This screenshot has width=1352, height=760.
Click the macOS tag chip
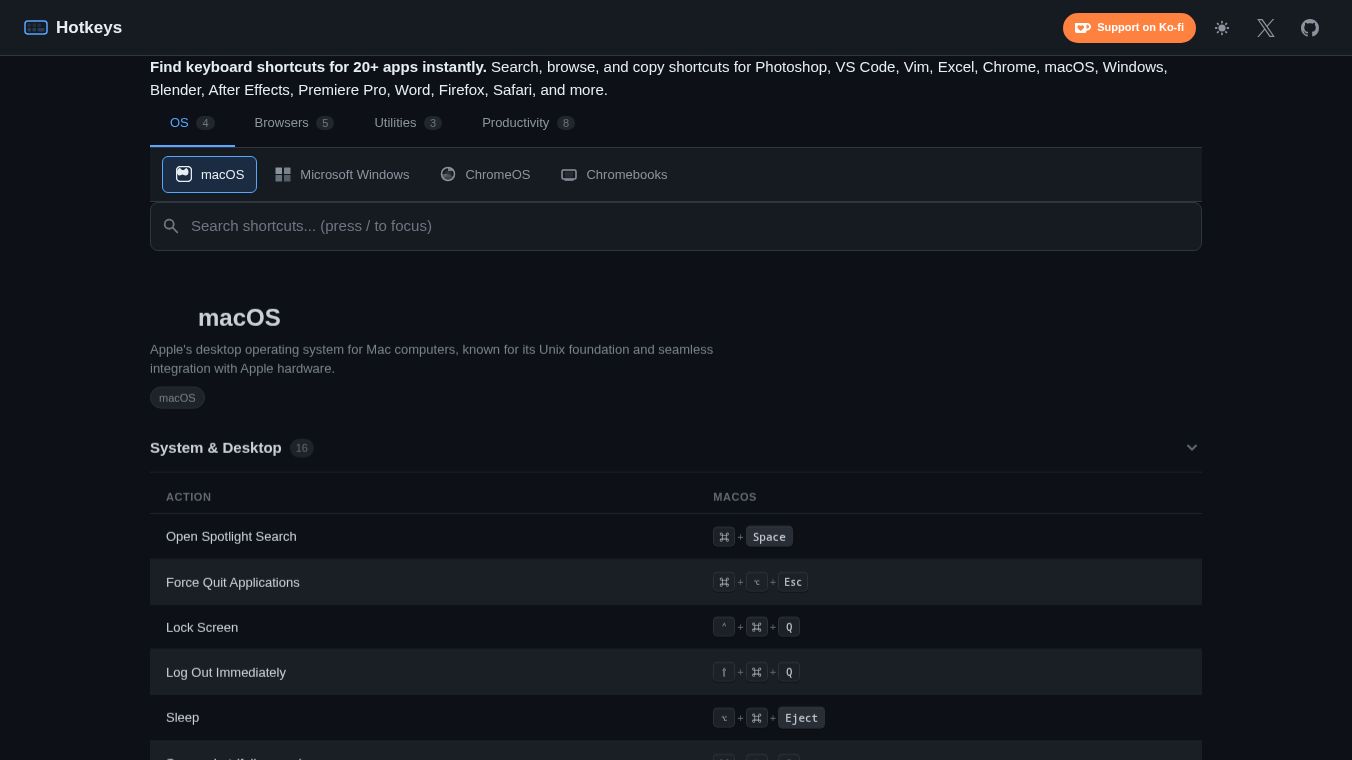[x=177, y=398]
